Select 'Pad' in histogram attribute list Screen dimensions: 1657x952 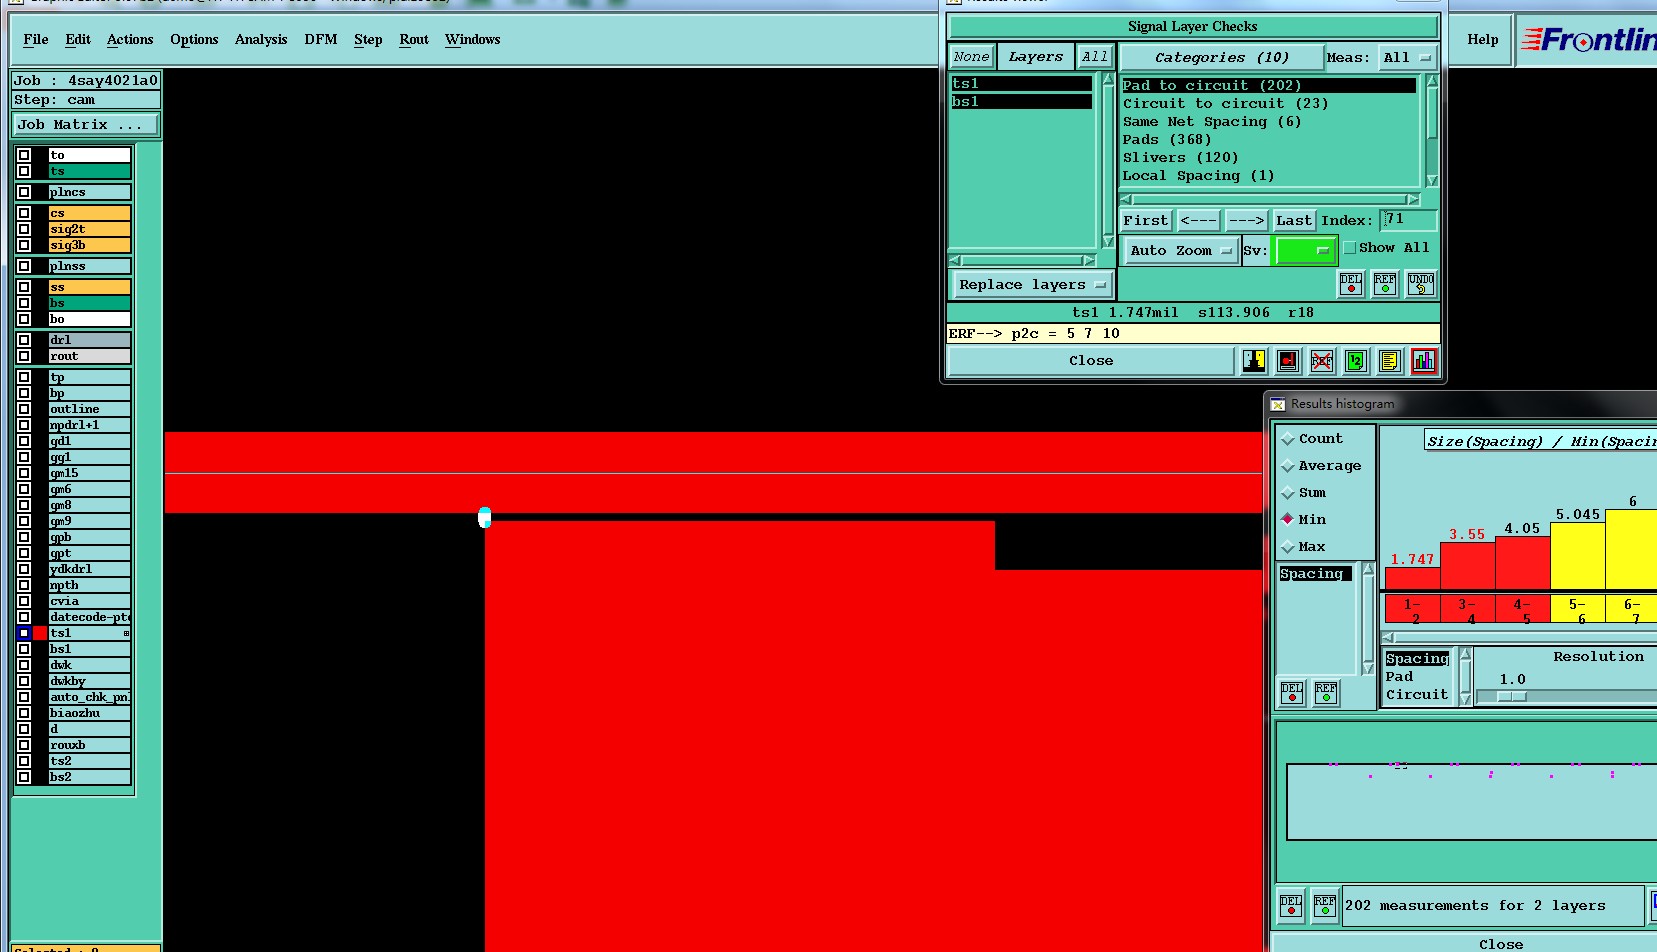pyautogui.click(x=1399, y=677)
